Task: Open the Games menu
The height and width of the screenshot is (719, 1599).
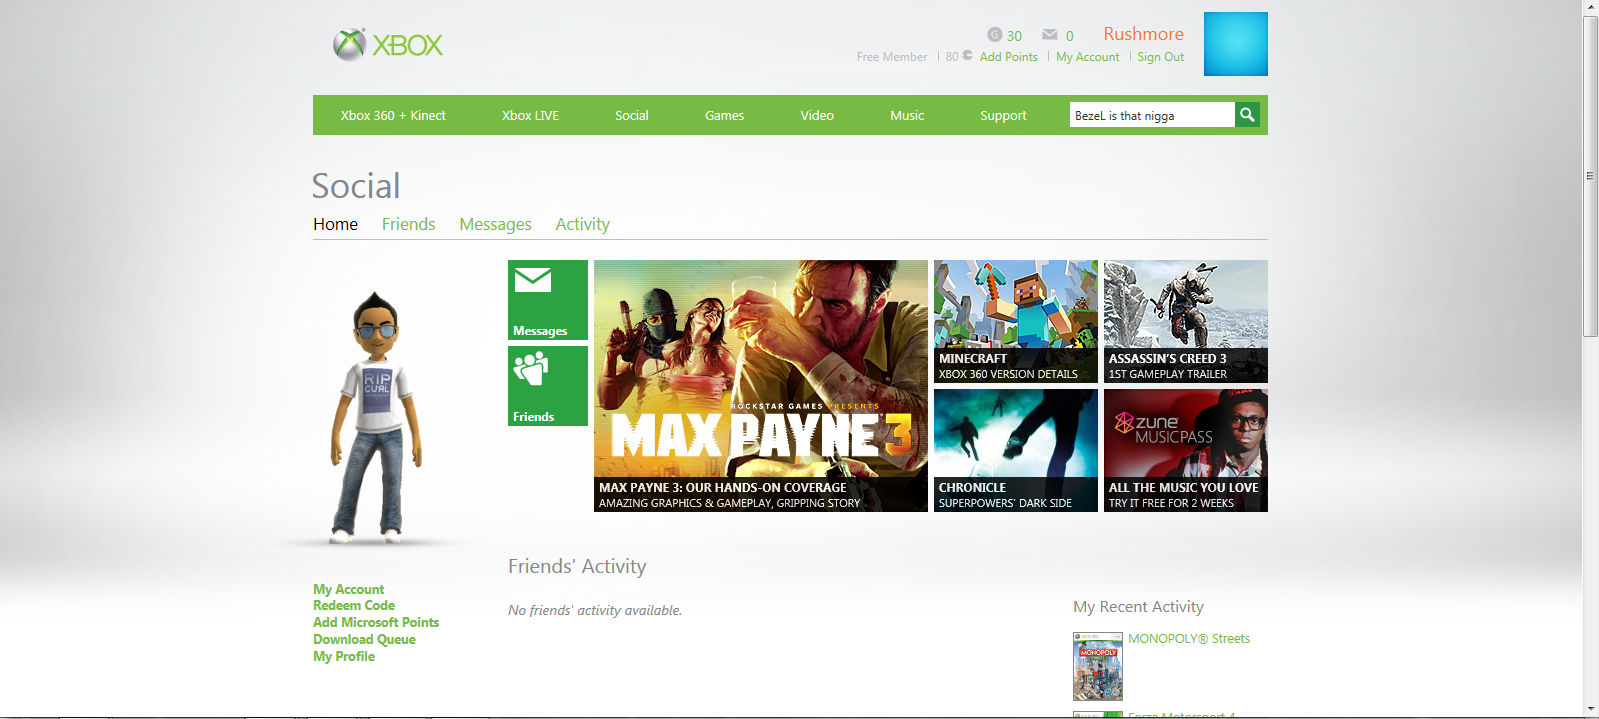Action: coord(724,115)
